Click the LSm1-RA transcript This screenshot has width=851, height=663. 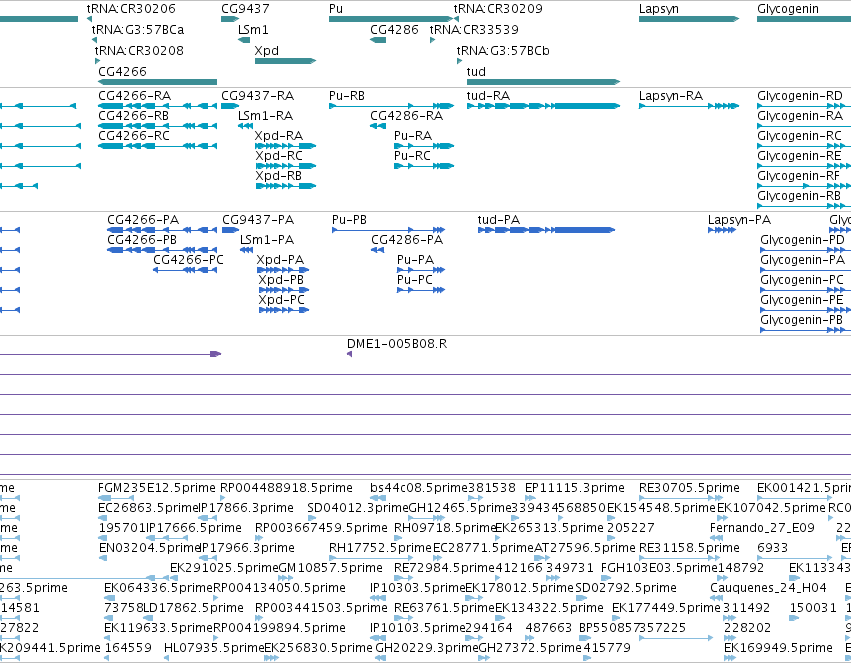click(x=245, y=126)
